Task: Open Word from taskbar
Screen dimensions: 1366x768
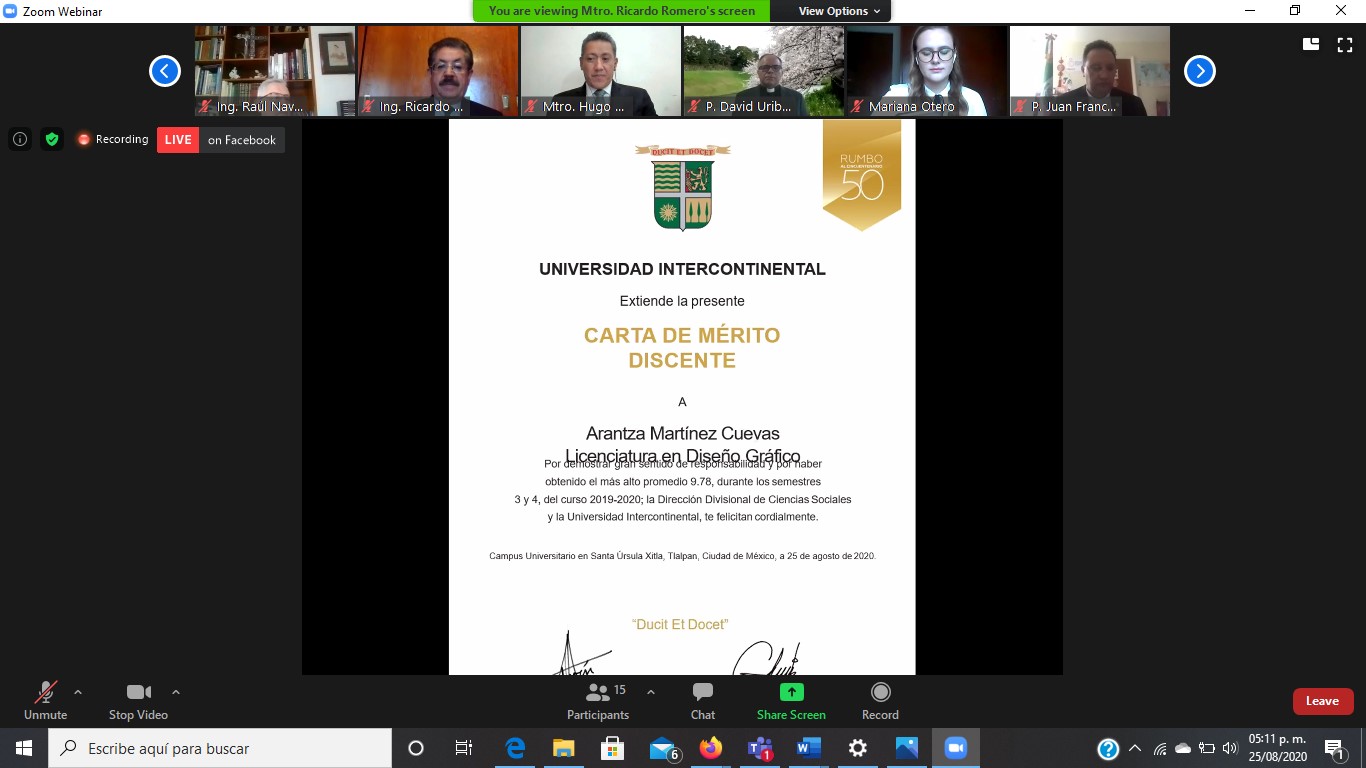Action: tap(809, 748)
